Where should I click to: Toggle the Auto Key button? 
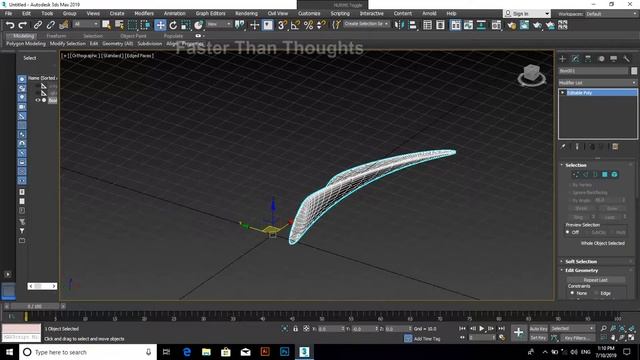pos(538,329)
